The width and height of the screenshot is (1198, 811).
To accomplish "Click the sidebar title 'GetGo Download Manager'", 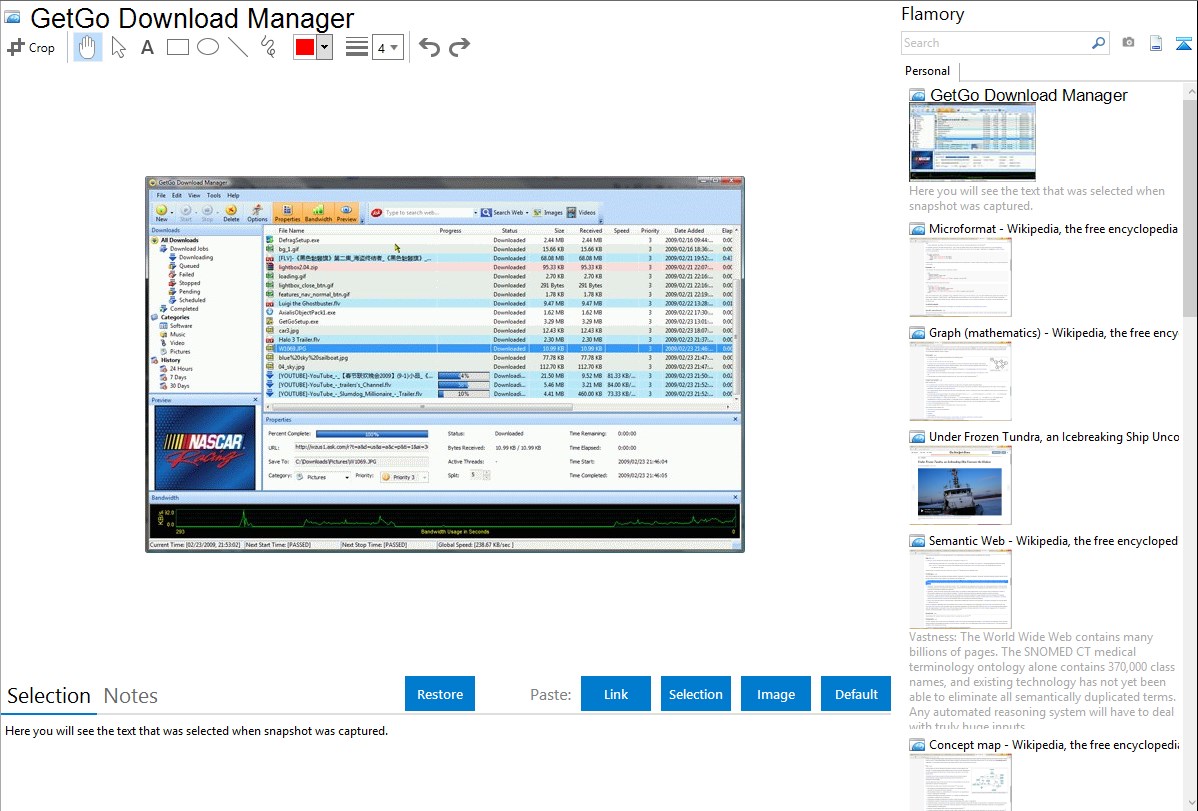I will [1028, 96].
